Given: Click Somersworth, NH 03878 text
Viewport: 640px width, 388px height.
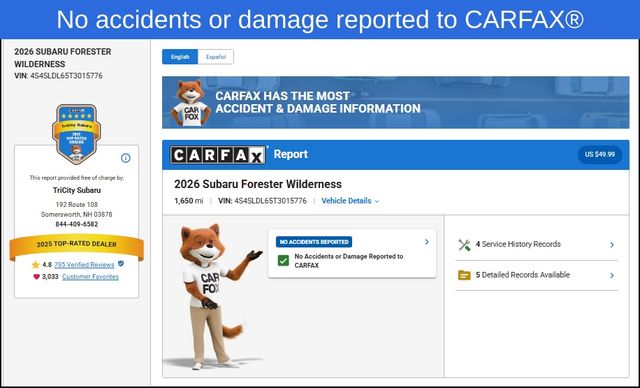Looking at the screenshot, I should pos(77,215).
